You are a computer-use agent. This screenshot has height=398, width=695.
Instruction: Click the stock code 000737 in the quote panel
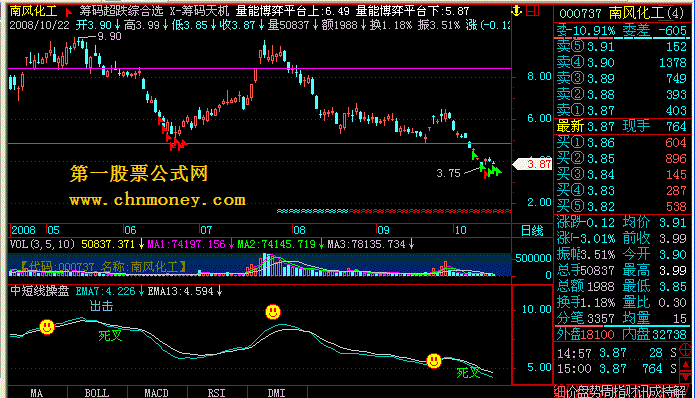point(580,14)
